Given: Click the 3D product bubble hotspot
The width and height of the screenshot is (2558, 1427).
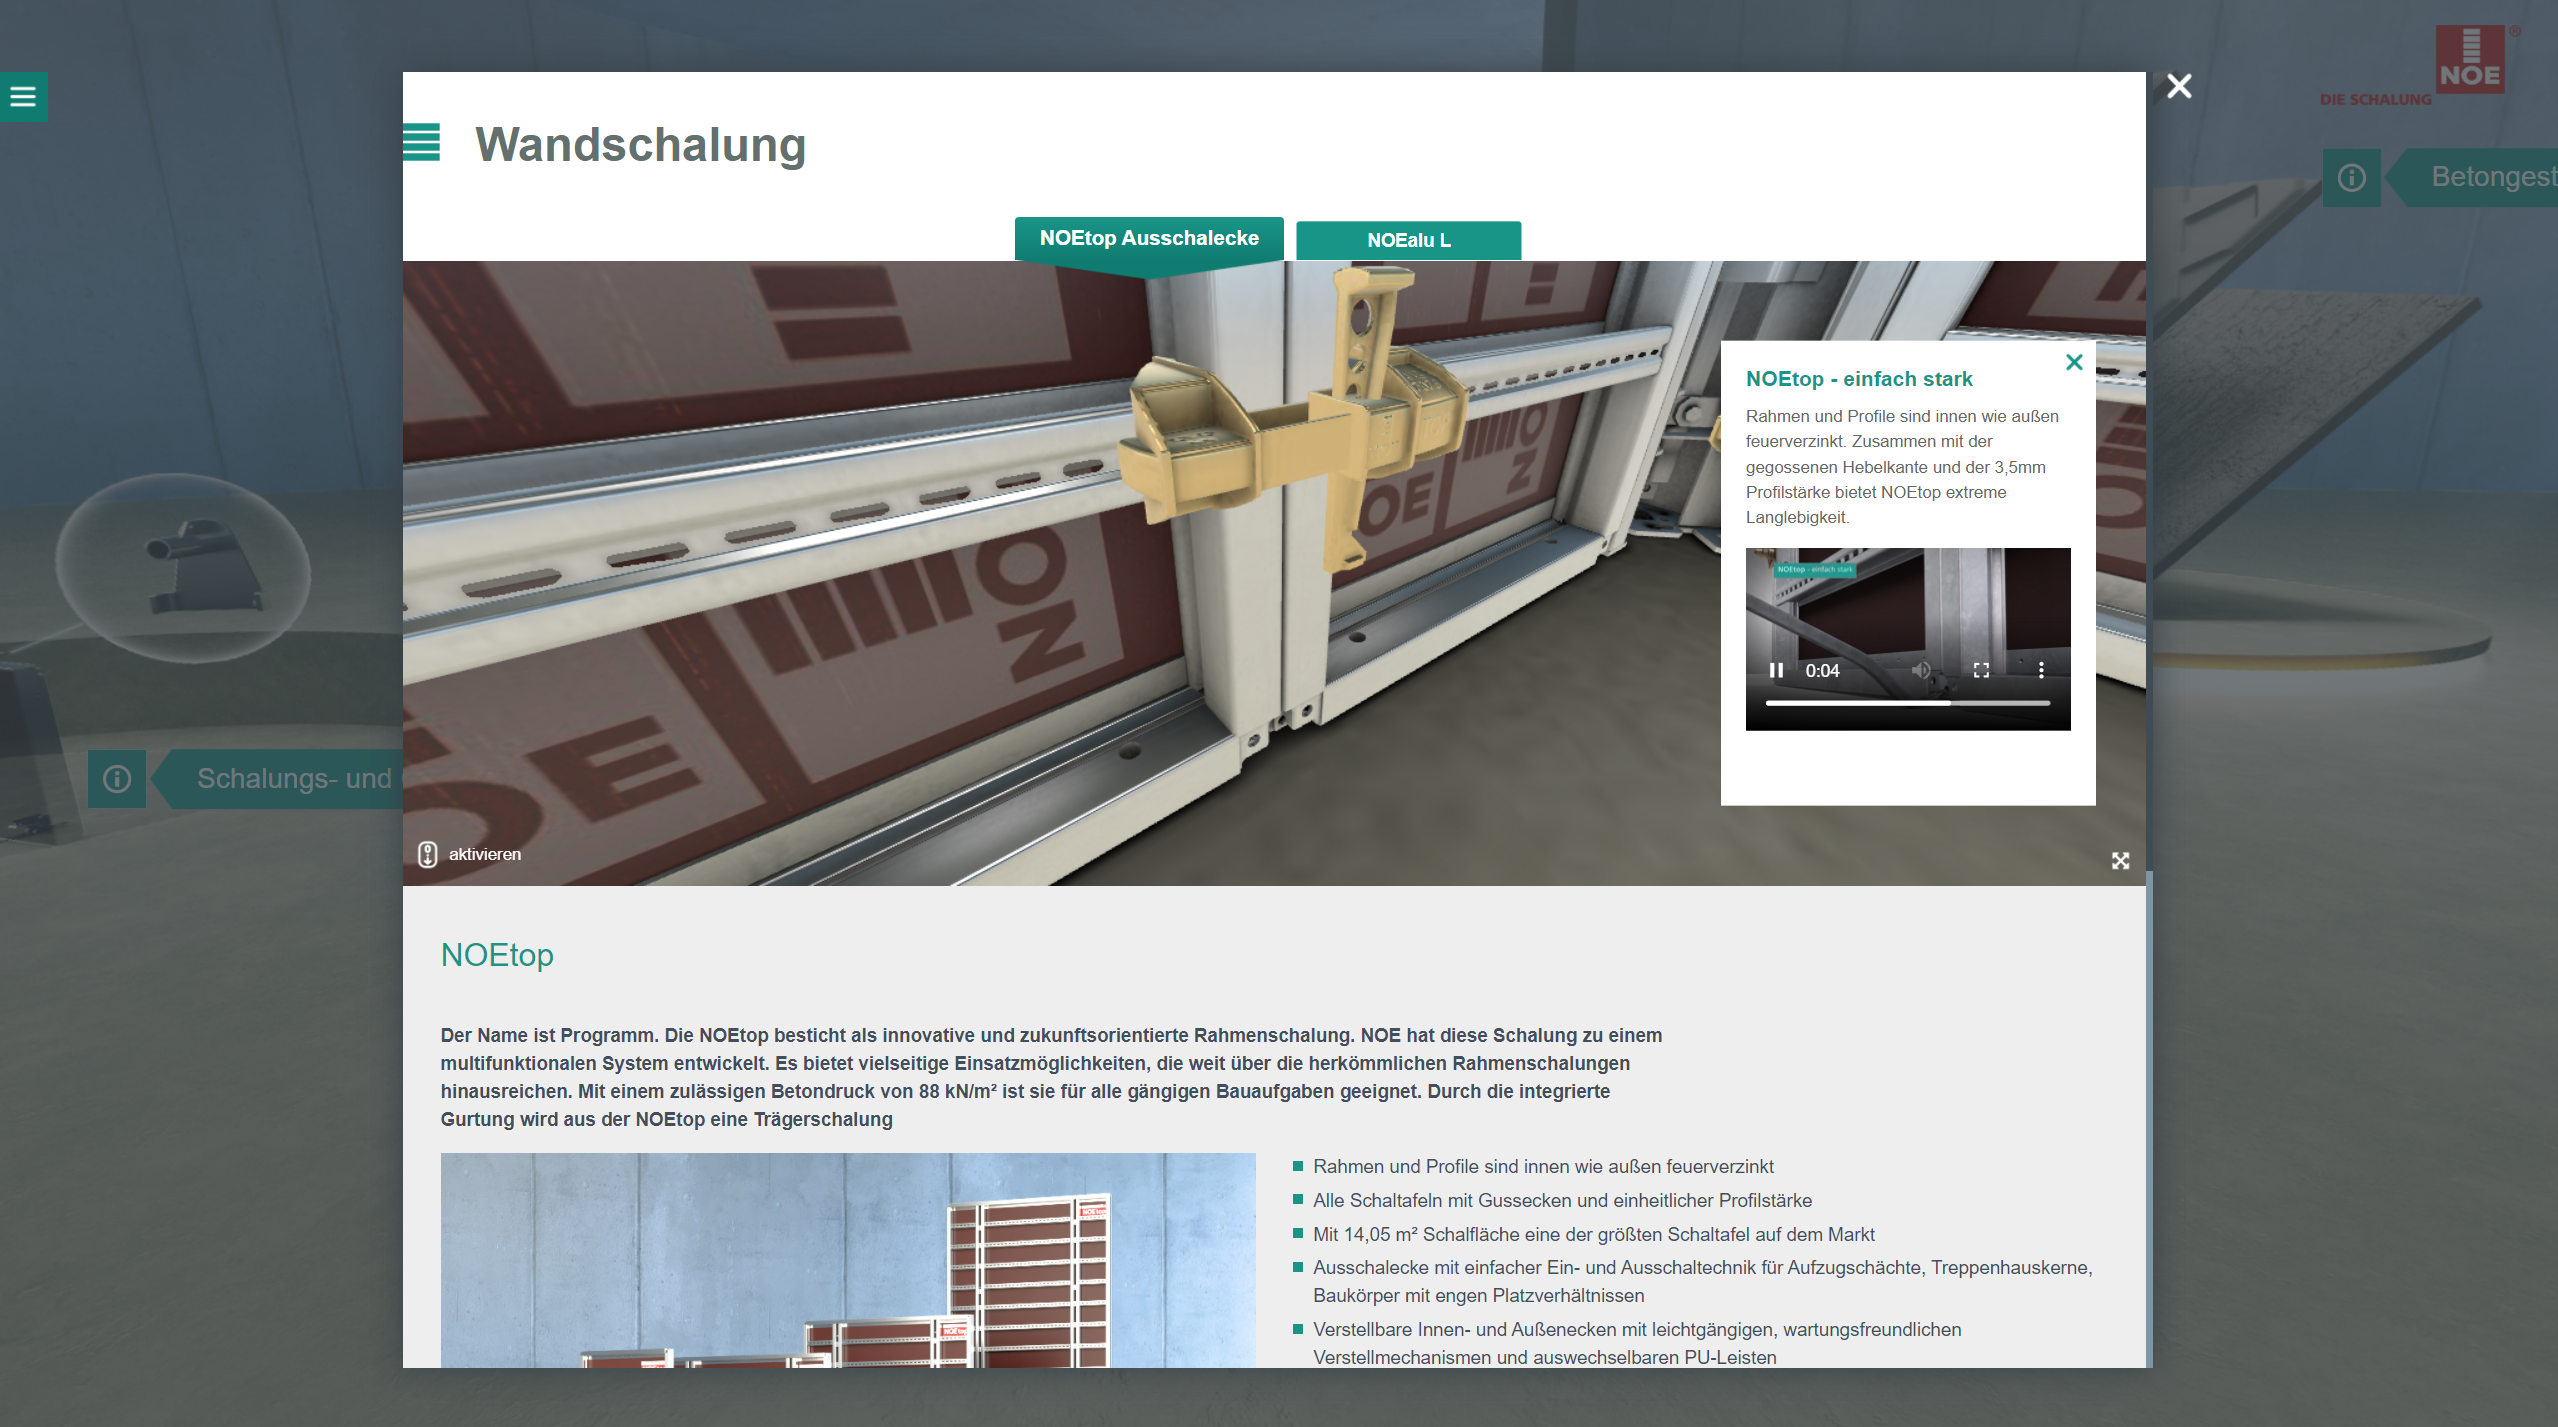Looking at the screenshot, I should [x=183, y=568].
